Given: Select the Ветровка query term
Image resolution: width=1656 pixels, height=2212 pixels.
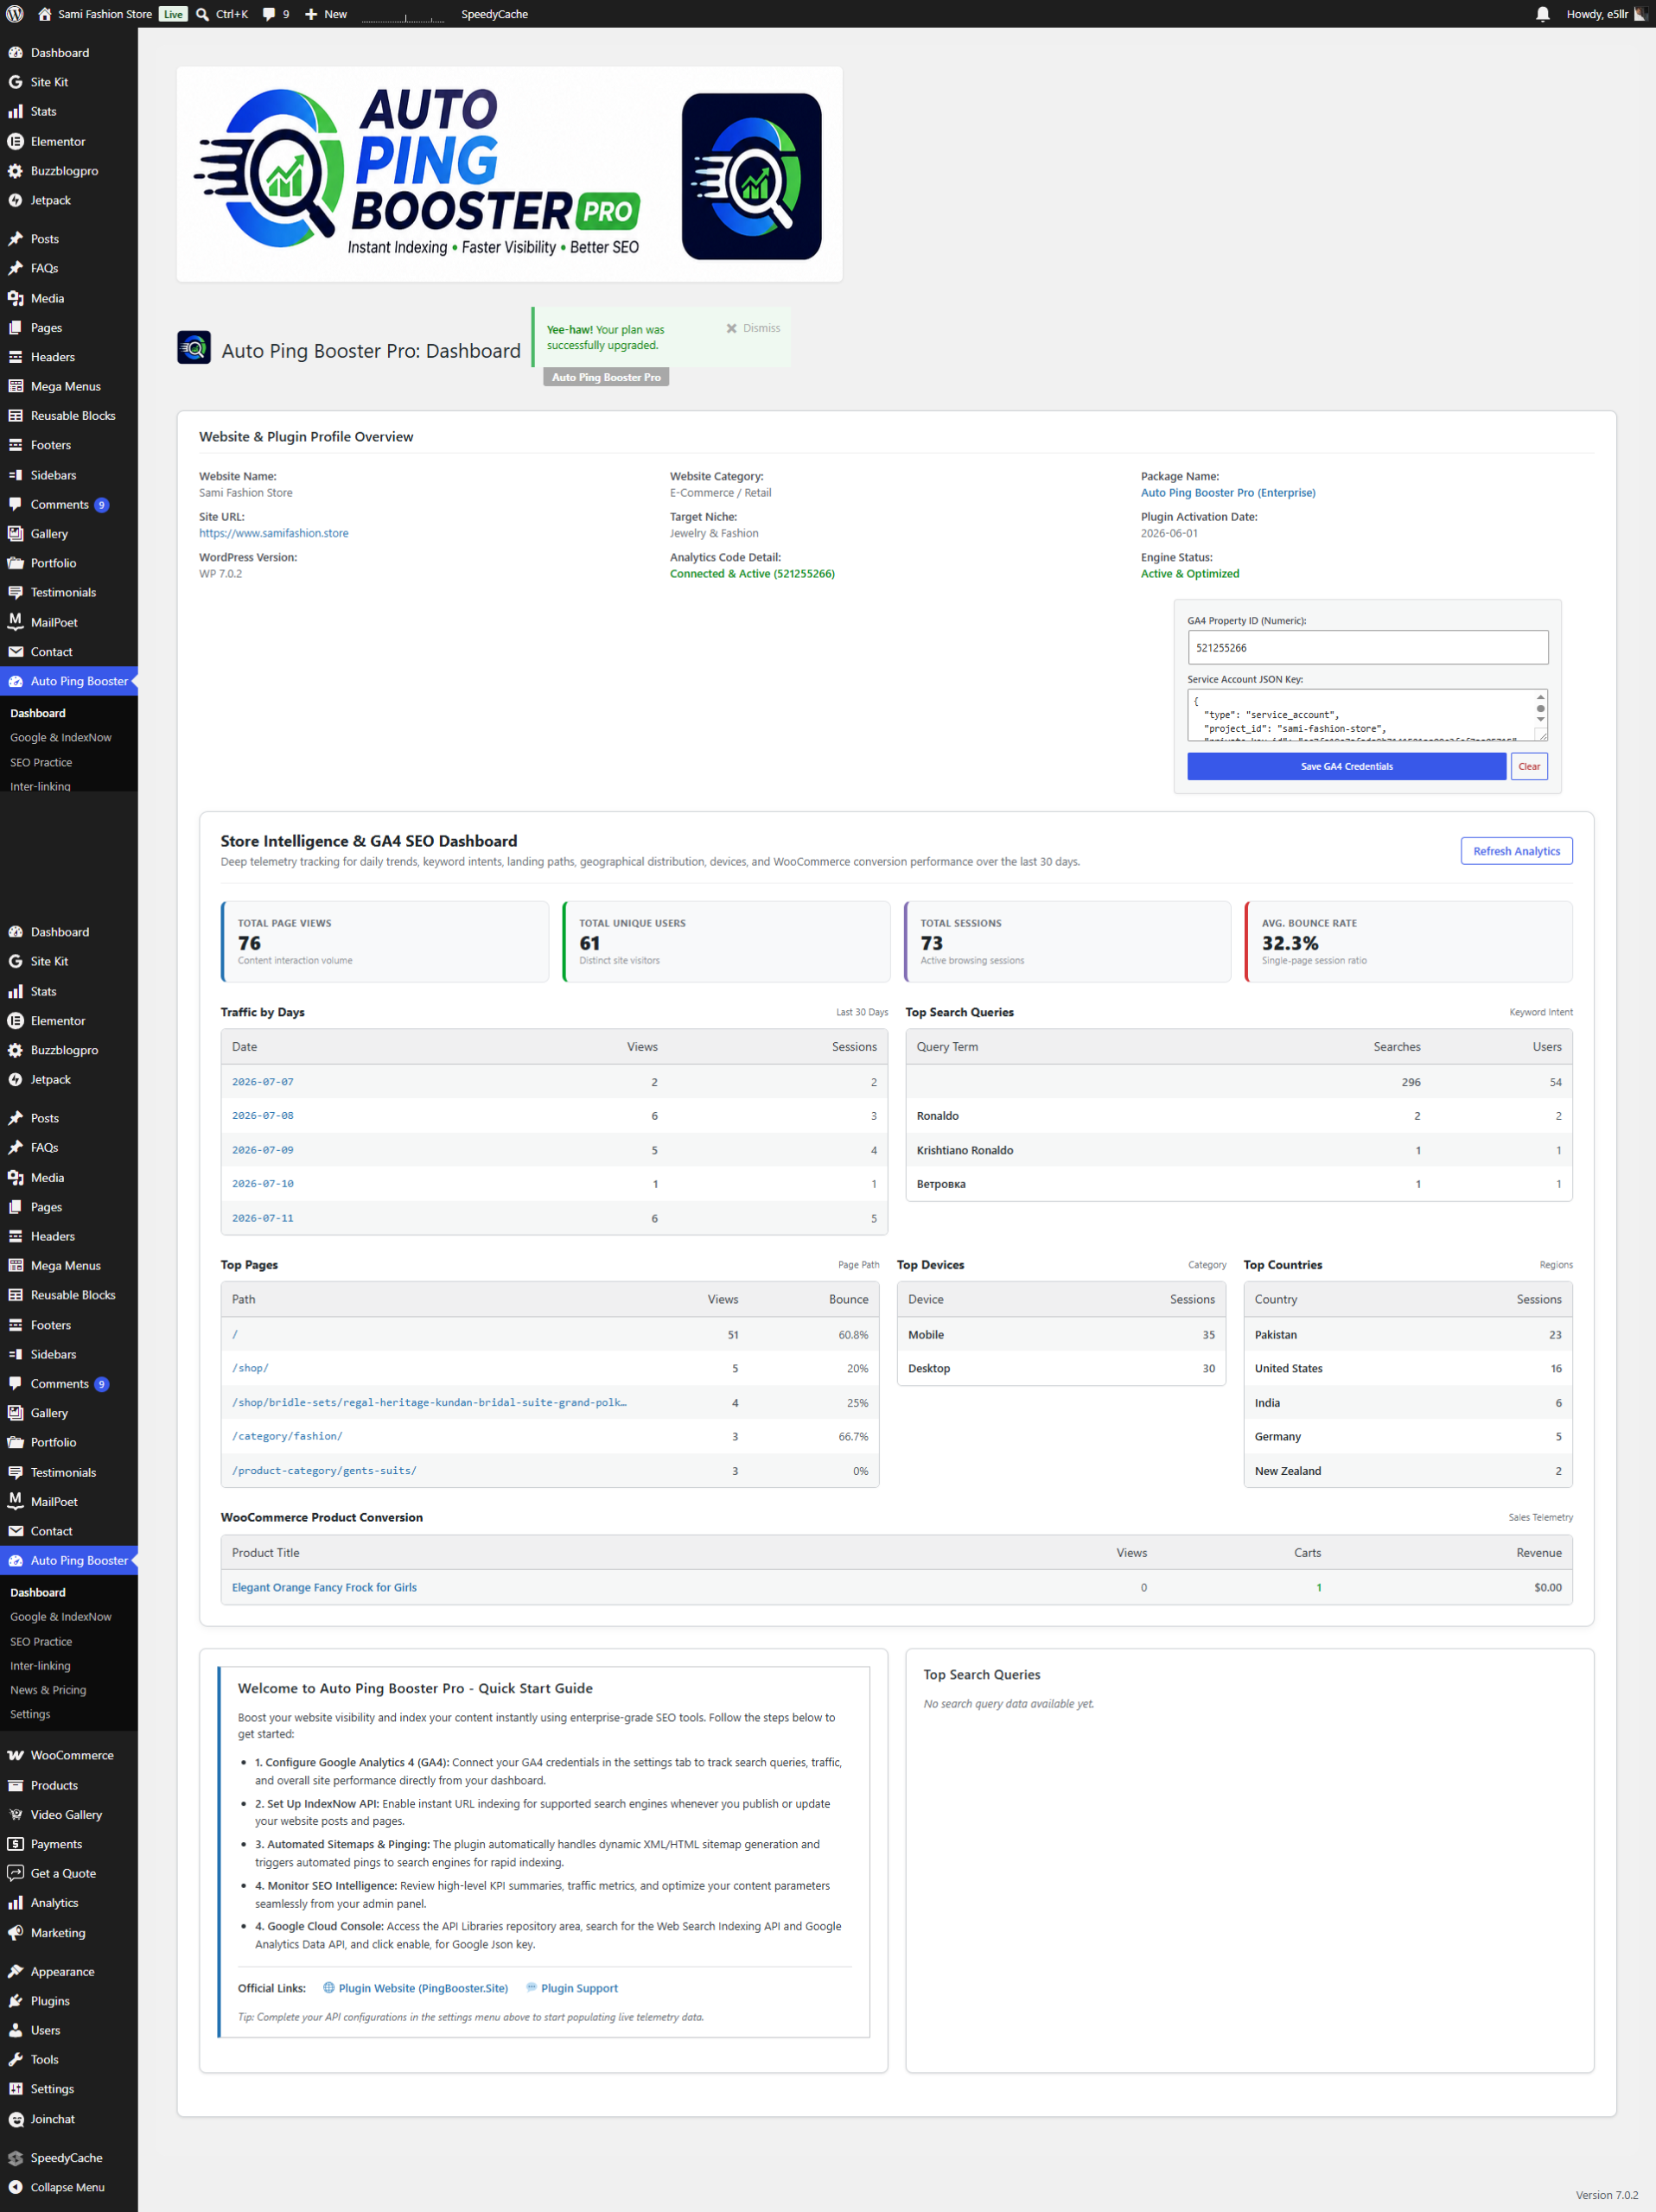Looking at the screenshot, I should (941, 1184).
